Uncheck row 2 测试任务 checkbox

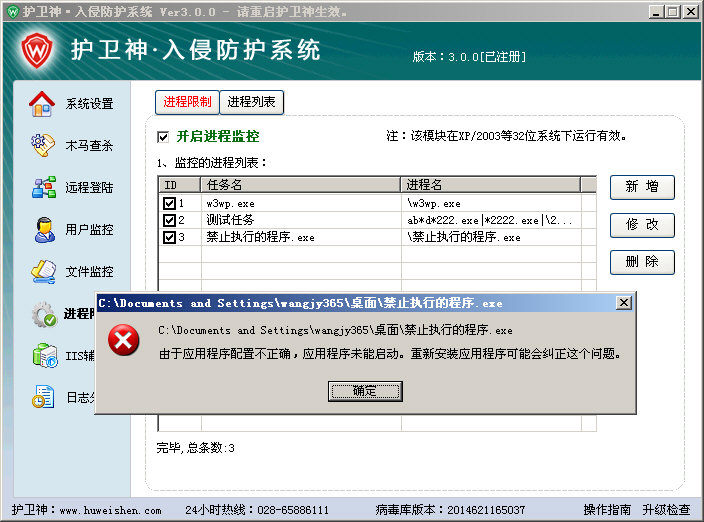pos(169,220)
